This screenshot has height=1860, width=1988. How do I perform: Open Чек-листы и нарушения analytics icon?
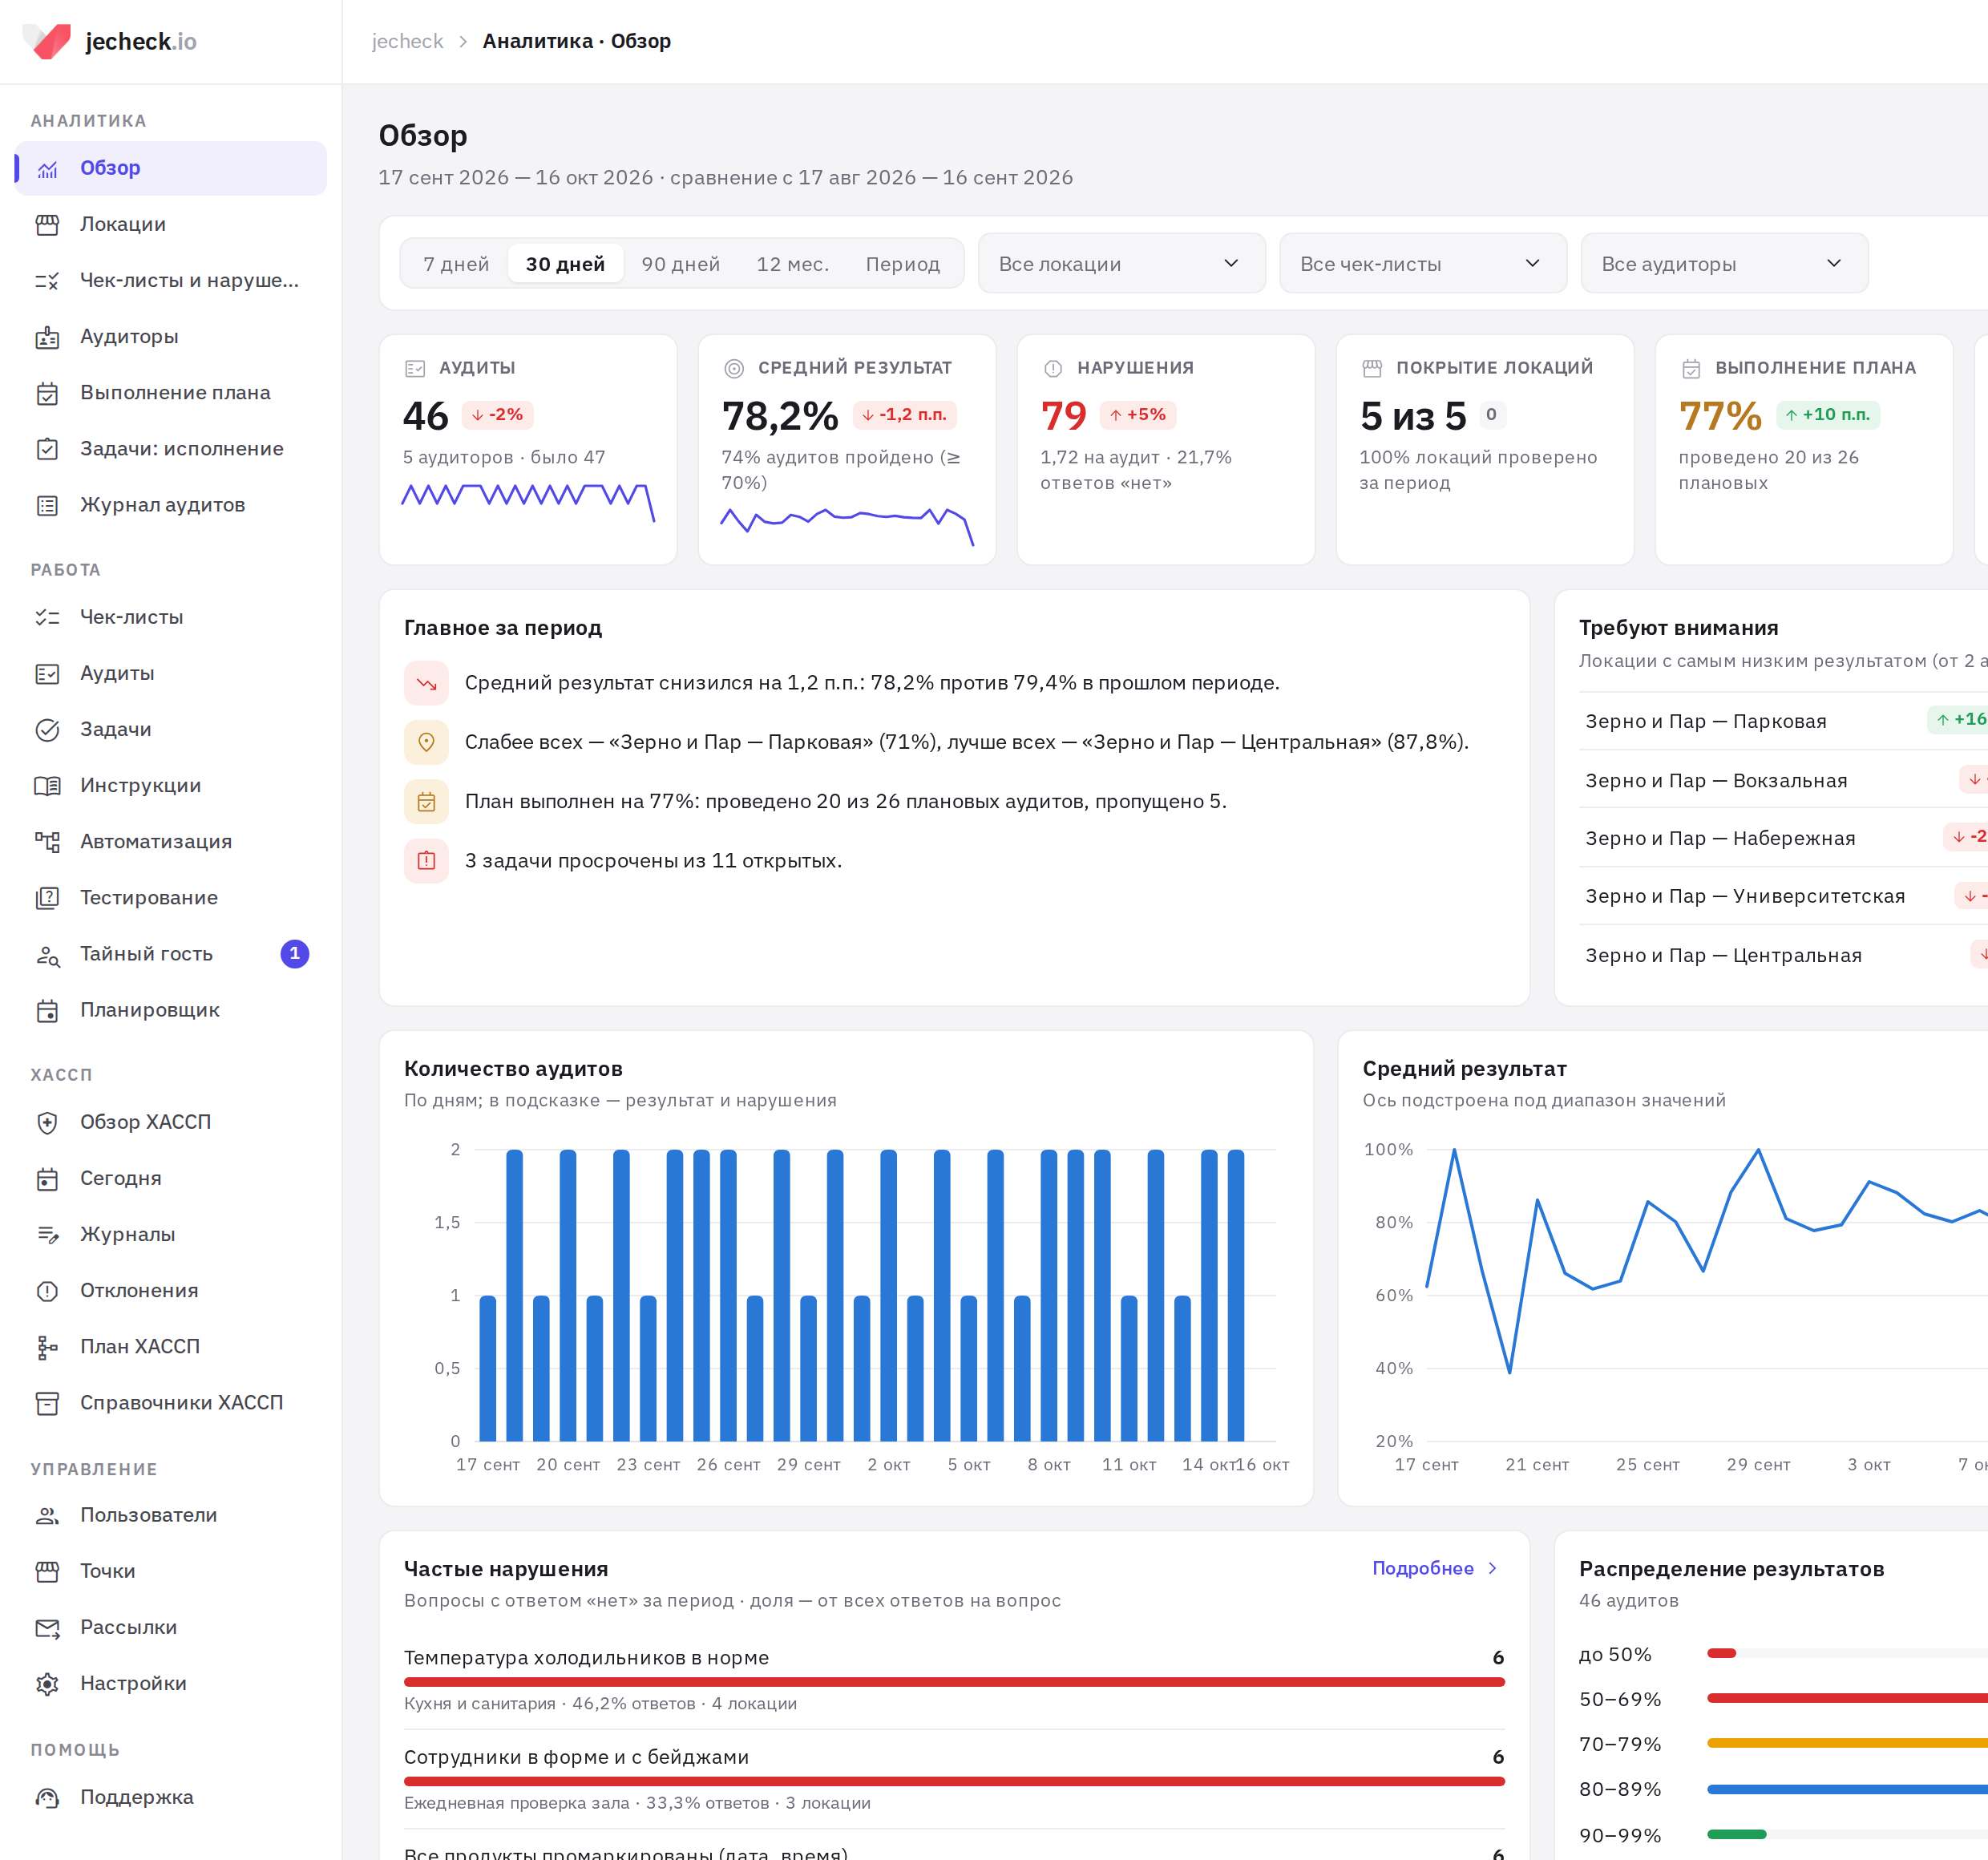click(x=47, y=281)
